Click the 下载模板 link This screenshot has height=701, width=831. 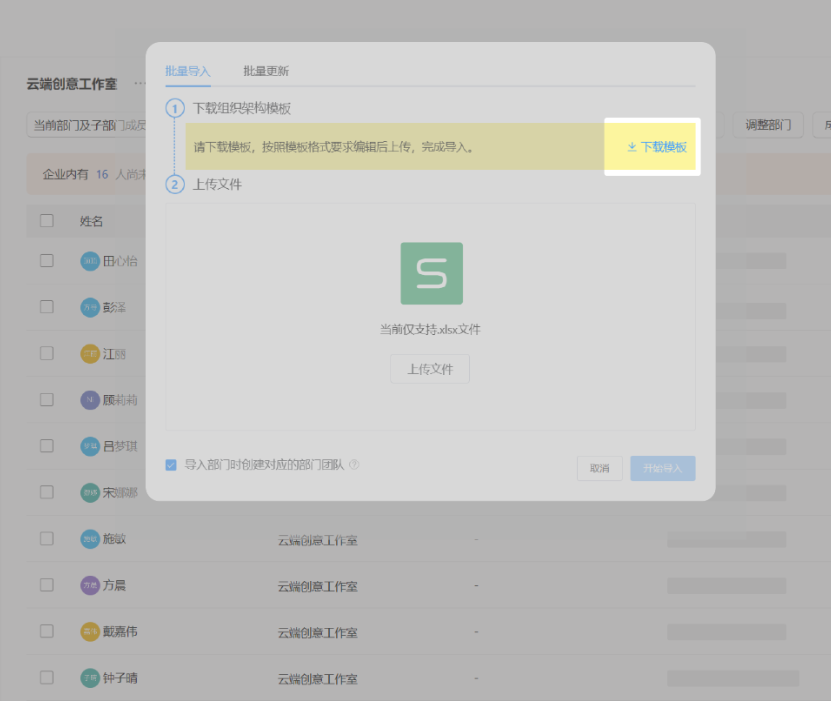[660, 146]
